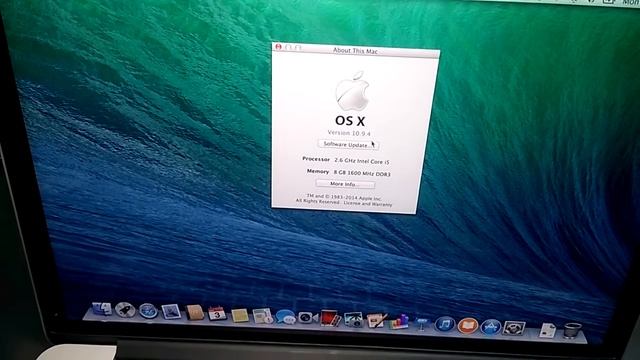Close the About This Mac window
This screenshot has width=640, height=360.
pos(278,47)
